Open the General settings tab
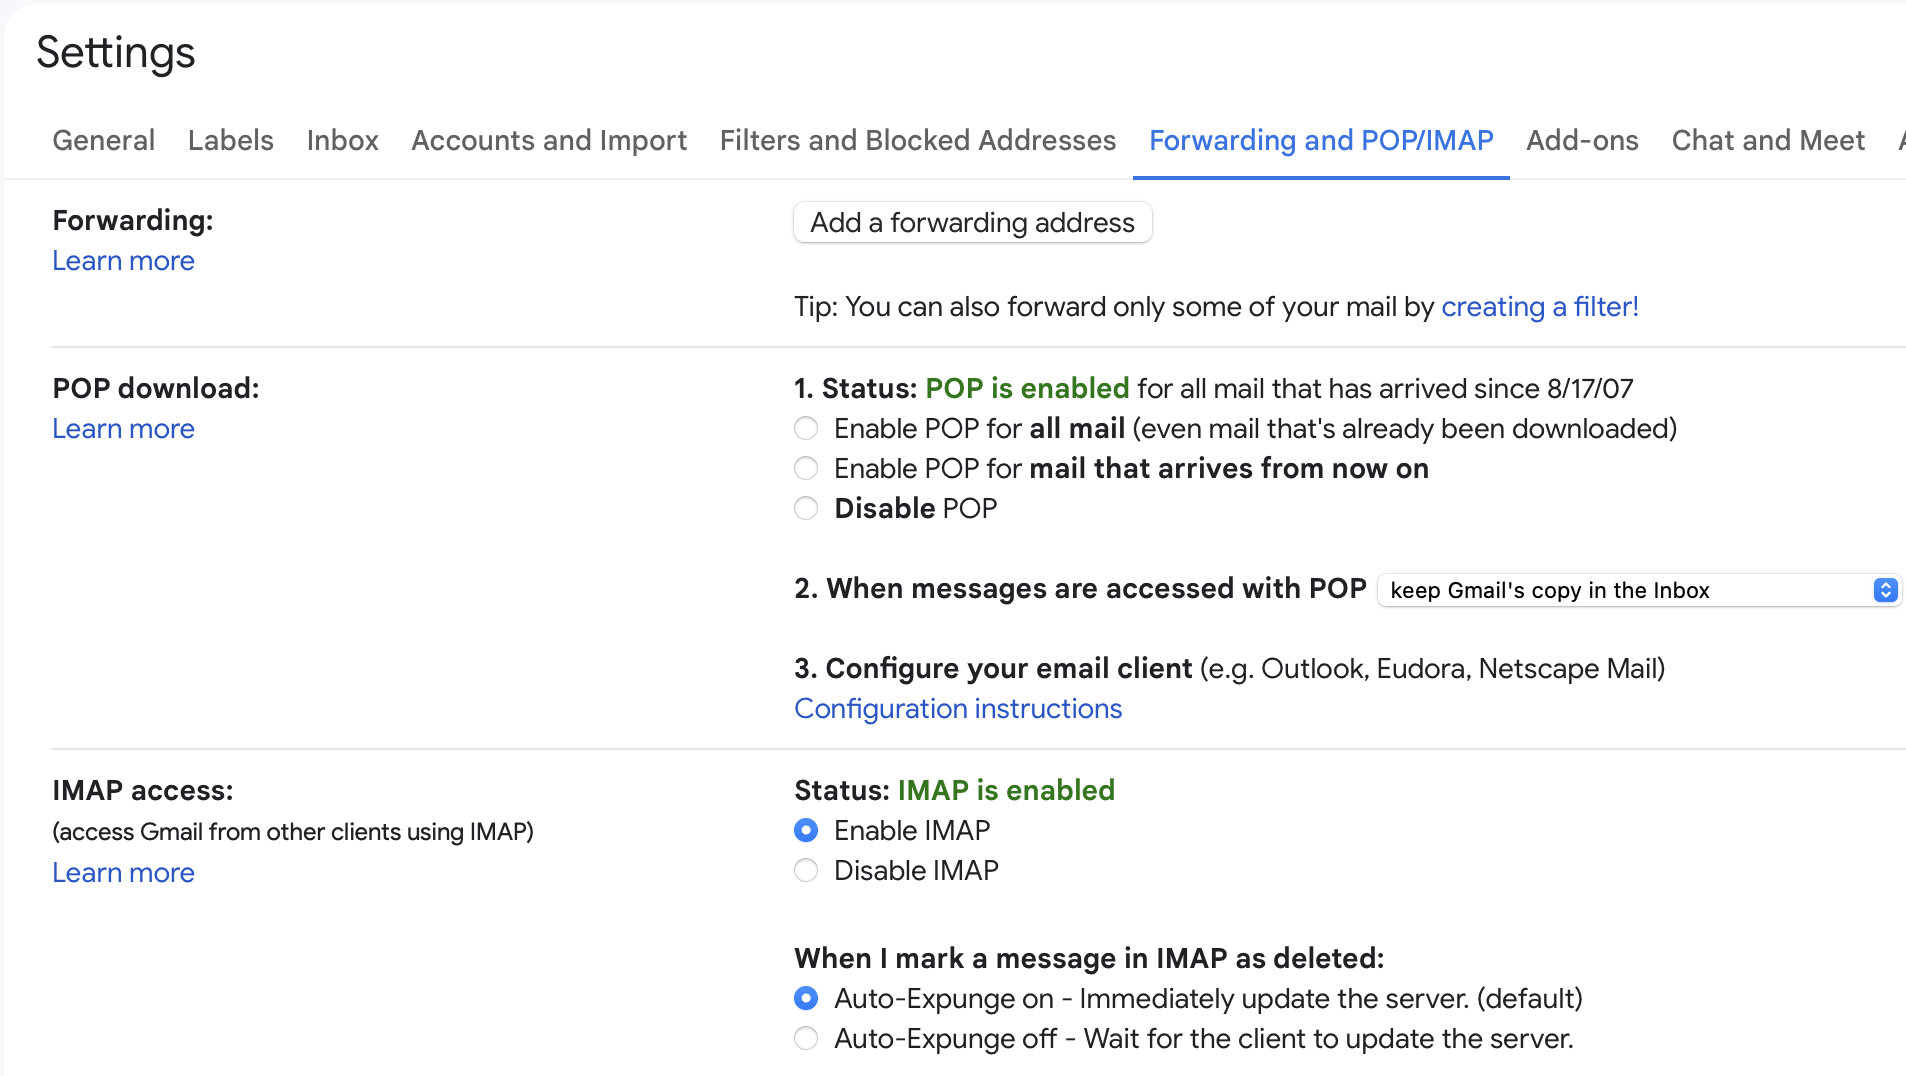 (x=103, y=140)
